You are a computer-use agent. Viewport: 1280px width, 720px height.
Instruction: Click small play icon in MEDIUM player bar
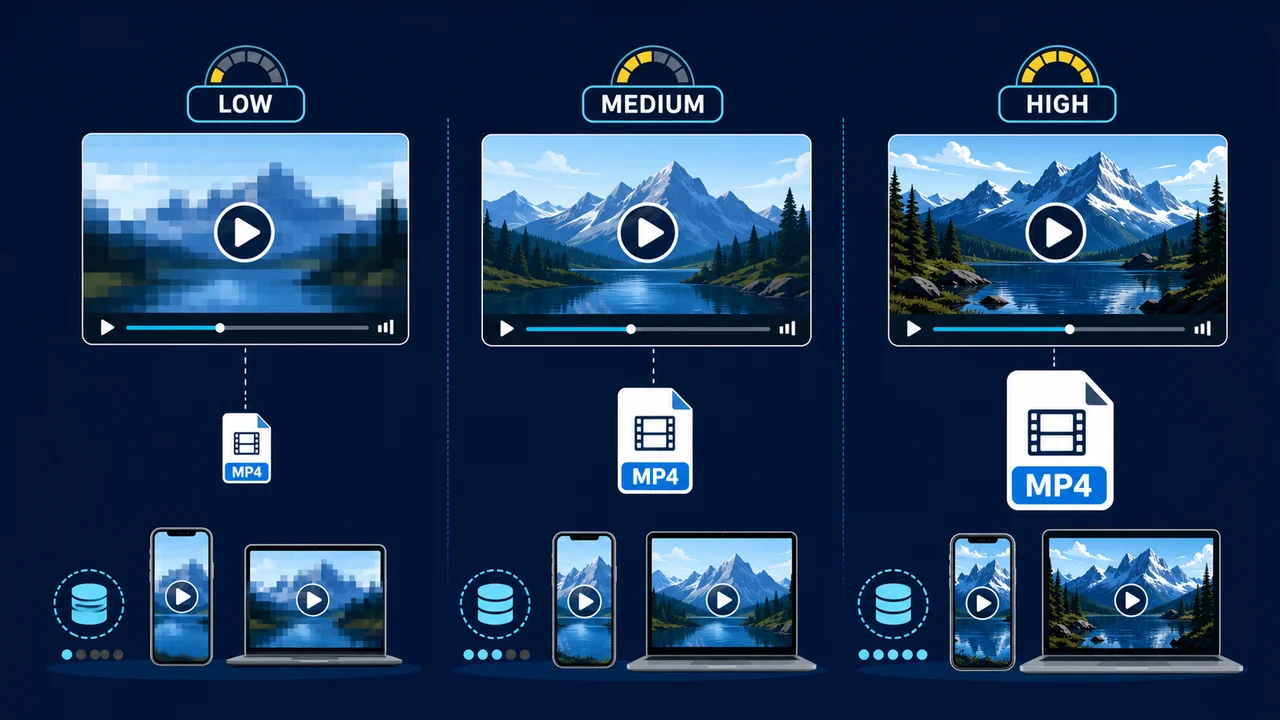[507, 328]
